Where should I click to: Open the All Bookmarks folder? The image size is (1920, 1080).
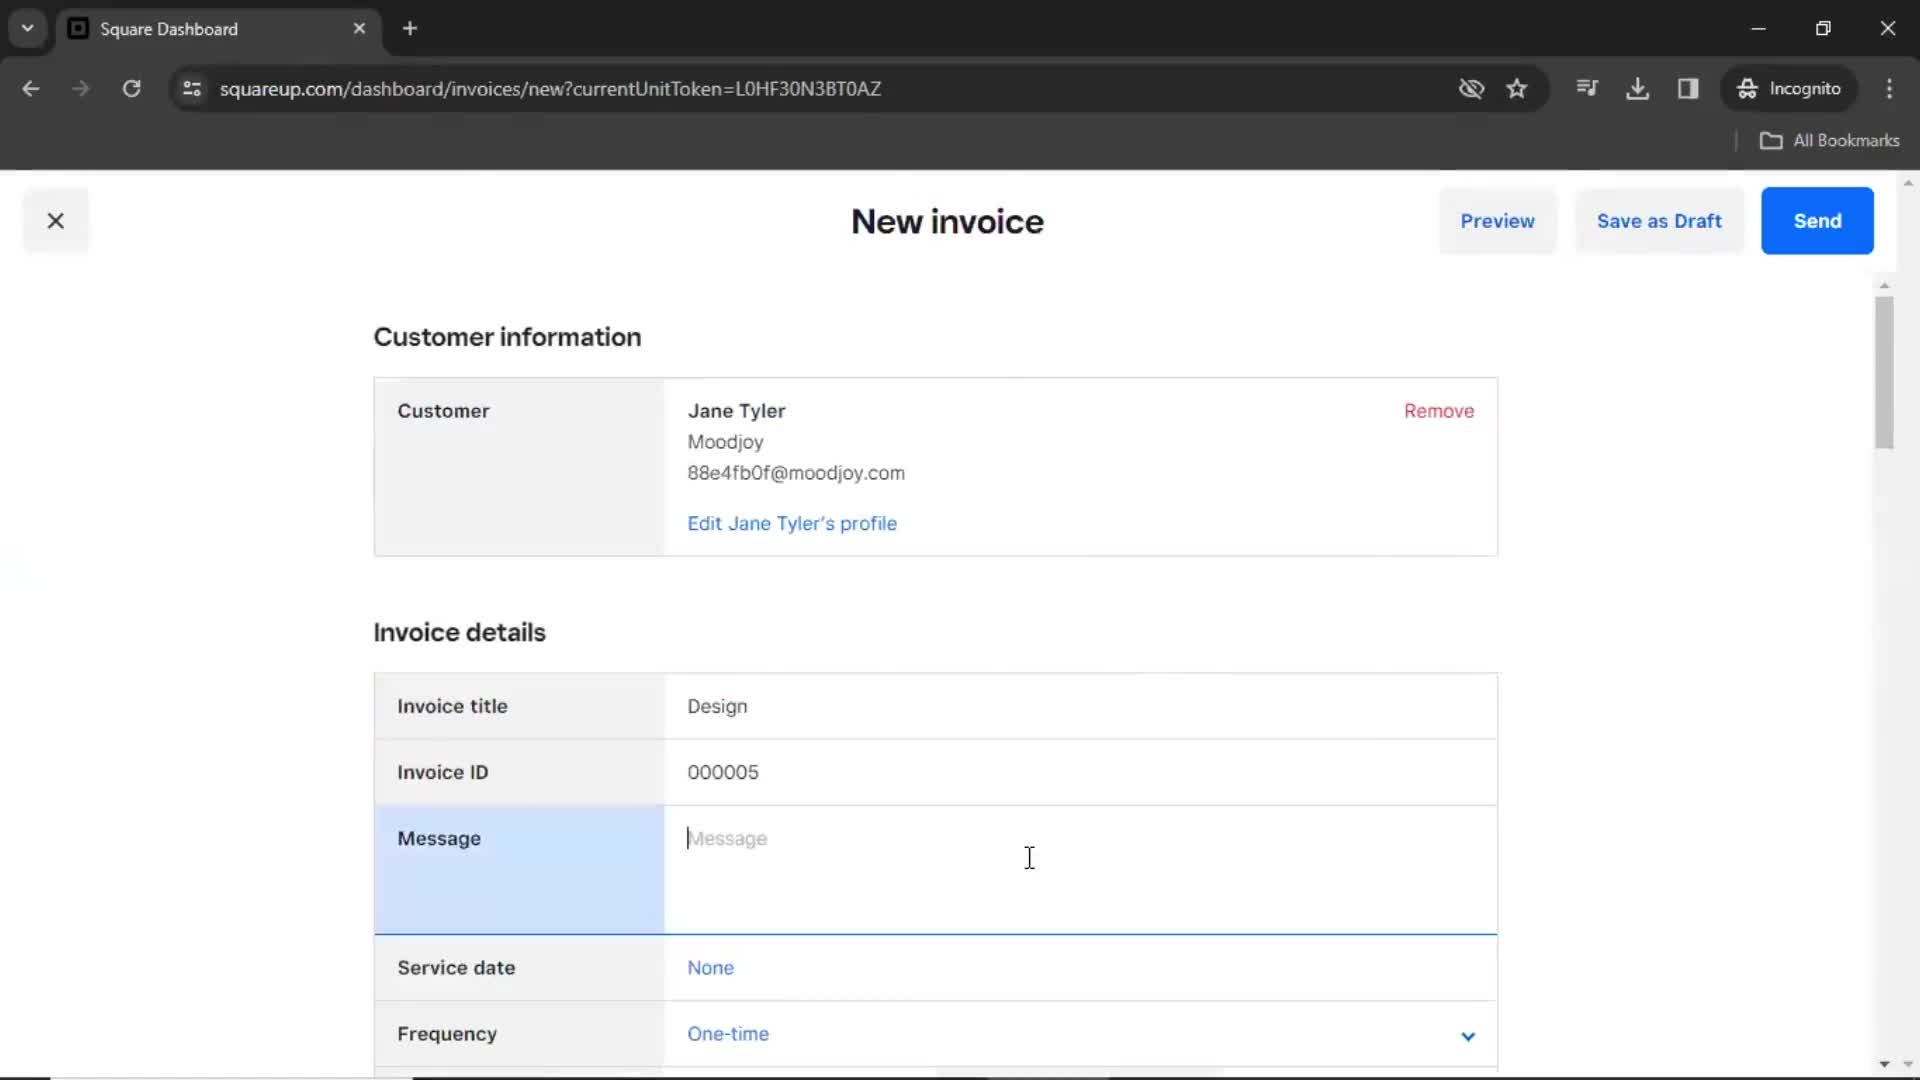[1829, 141]
